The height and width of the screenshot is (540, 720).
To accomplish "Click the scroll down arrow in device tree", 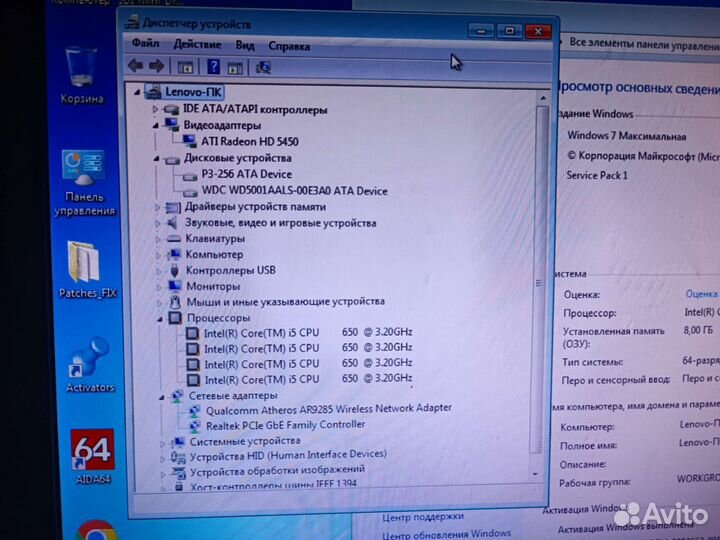I will (x=535, y=474).
